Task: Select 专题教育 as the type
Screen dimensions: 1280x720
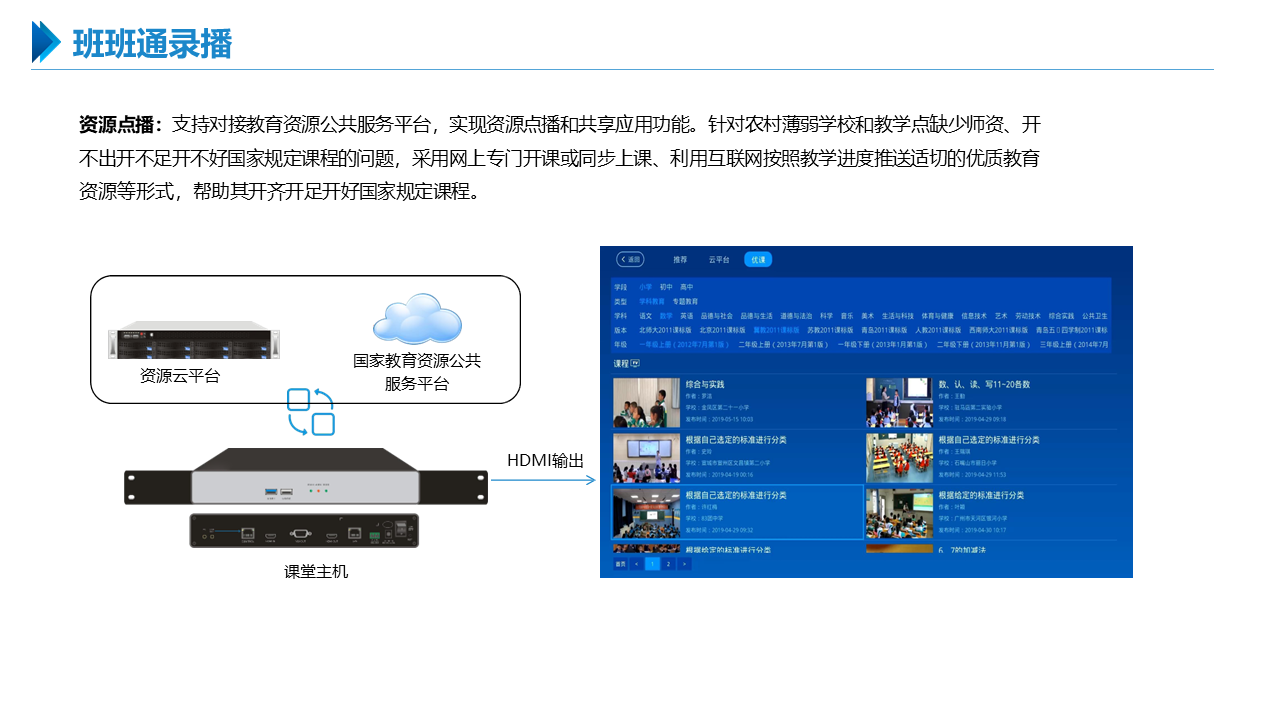Action: pyautogui.click(x=685, y=301)
